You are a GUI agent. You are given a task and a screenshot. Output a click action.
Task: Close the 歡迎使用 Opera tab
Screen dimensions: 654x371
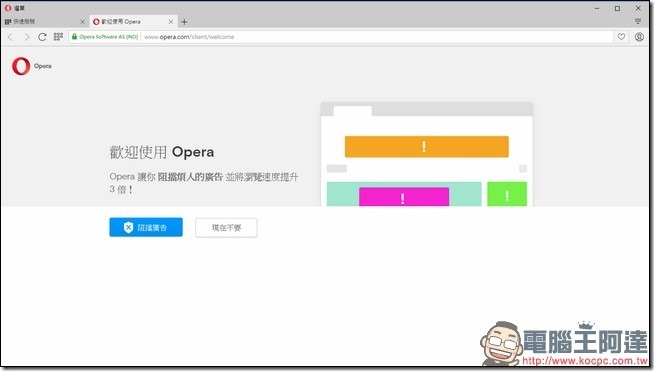(171, 22)
